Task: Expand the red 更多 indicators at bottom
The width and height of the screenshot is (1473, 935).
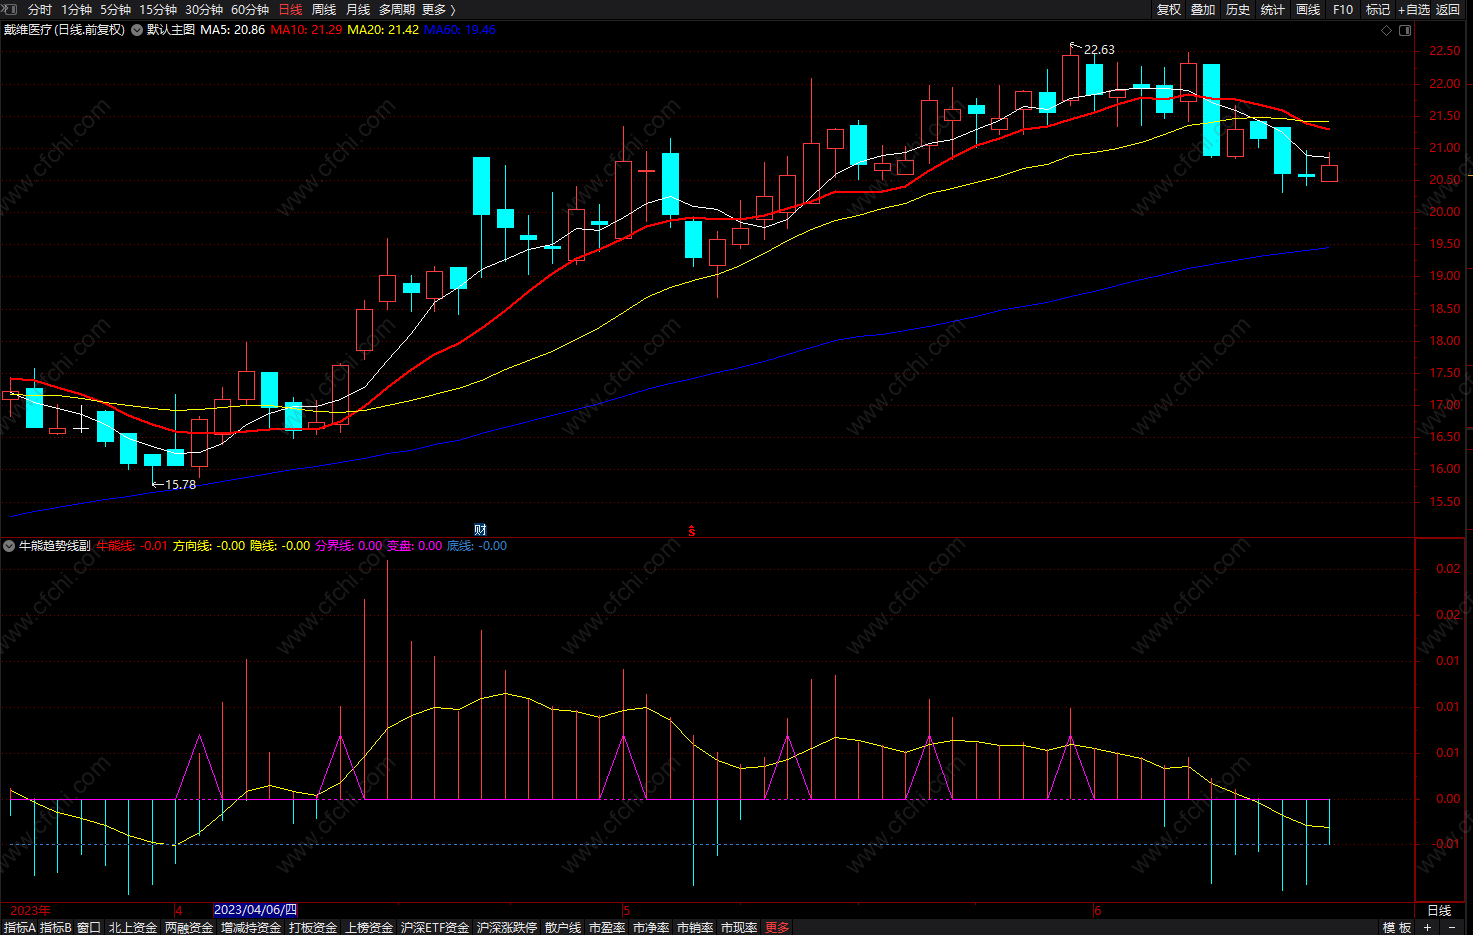Action: 777,927
